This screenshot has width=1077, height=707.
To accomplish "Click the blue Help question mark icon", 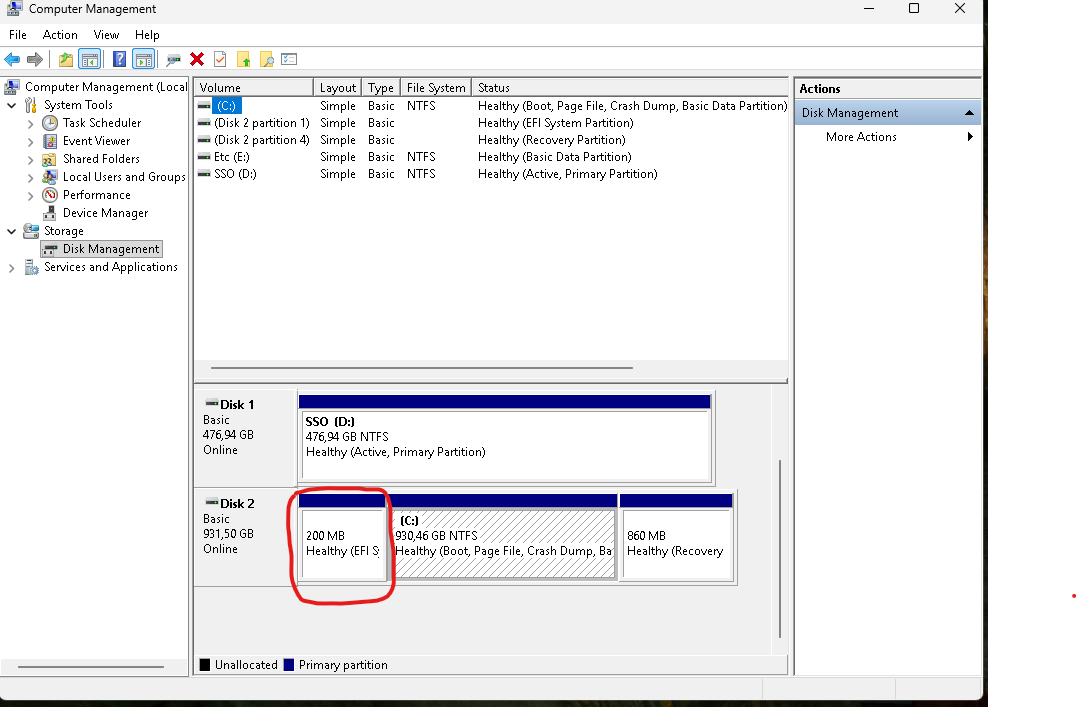I will pos(120,60).
